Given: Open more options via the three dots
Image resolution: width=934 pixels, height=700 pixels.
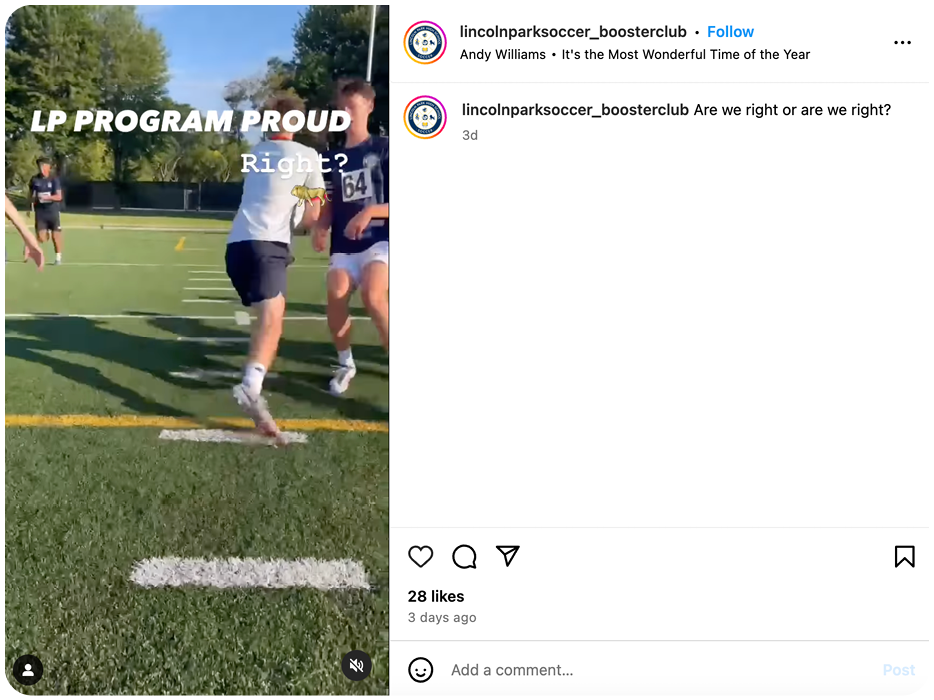Looking at the screenshot, I should 902,42.
